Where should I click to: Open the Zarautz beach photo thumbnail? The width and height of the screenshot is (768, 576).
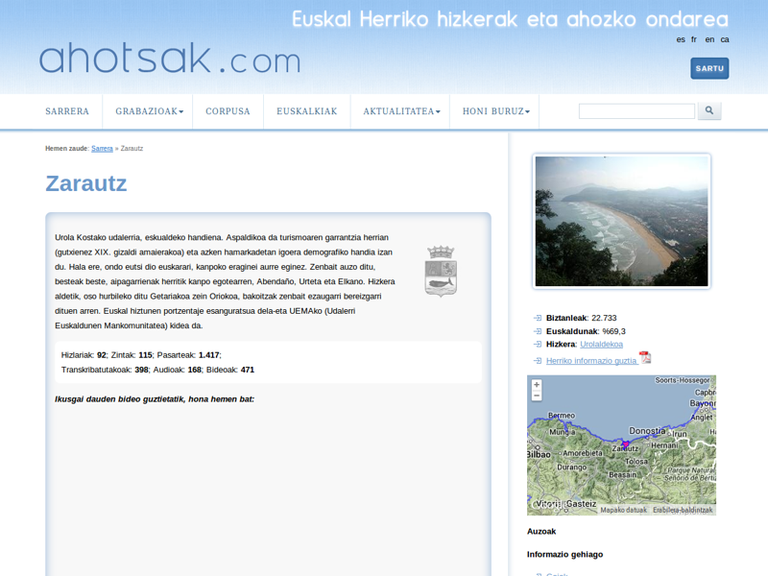click(621, 221)
